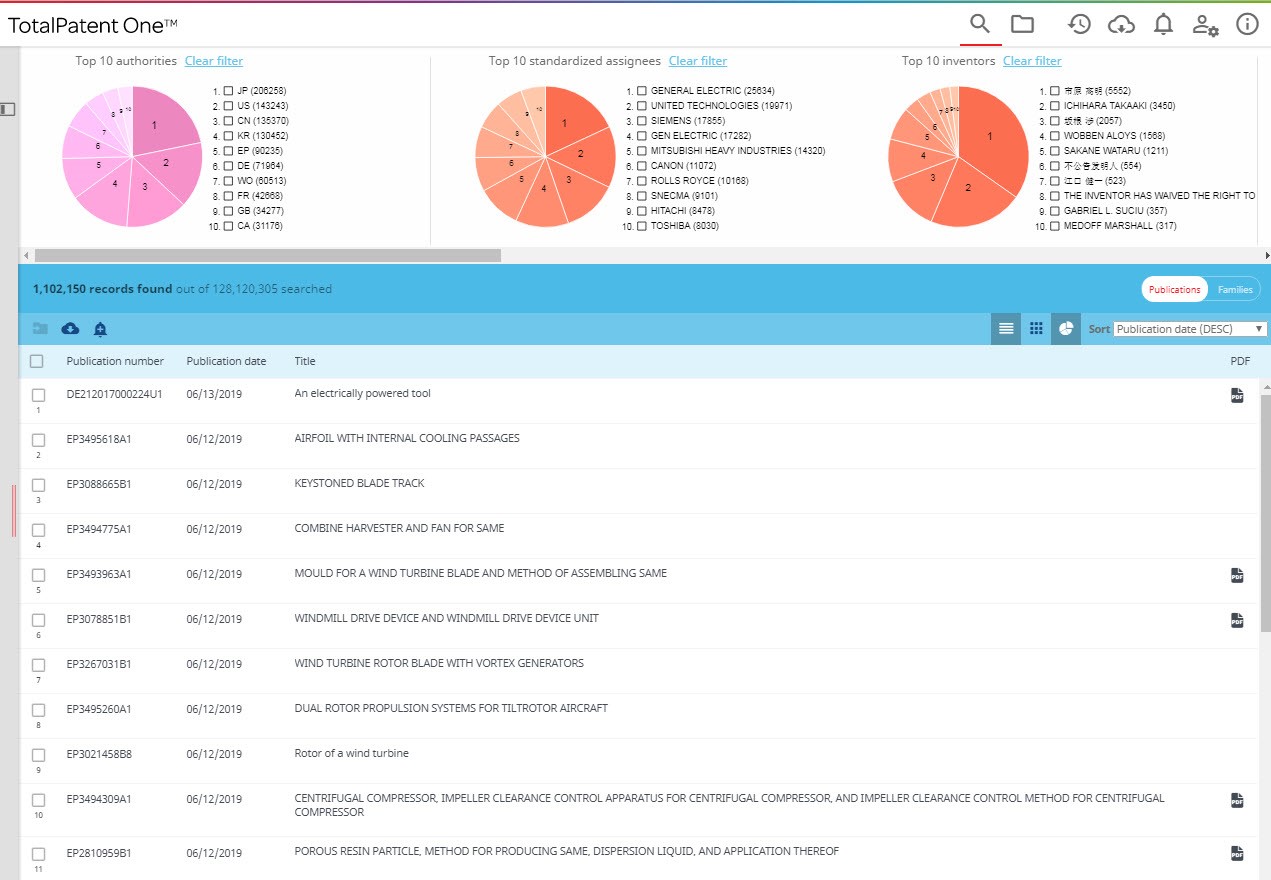Open the search history clock icon
Viewport: 1271px width, 880px height.
[1079, 25]
